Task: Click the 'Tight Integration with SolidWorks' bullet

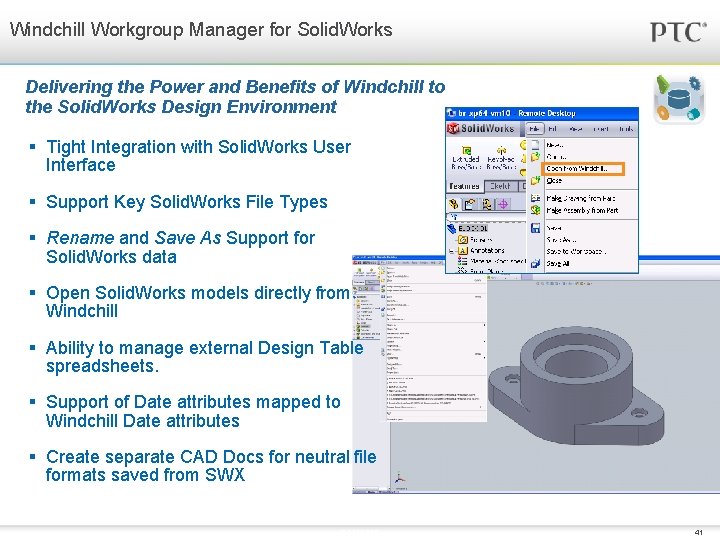Action: 198,156
